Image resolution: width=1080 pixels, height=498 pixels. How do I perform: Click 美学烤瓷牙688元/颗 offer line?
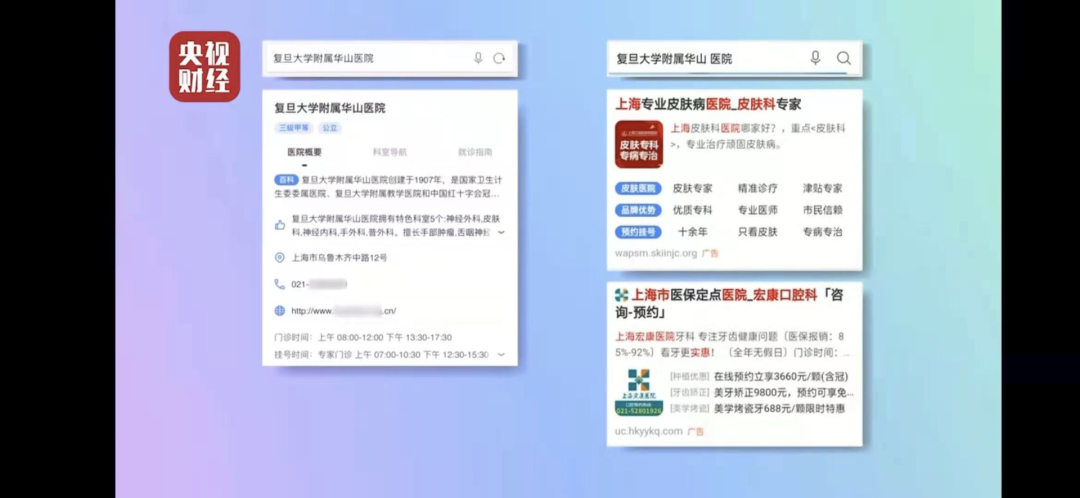[780, 408]
